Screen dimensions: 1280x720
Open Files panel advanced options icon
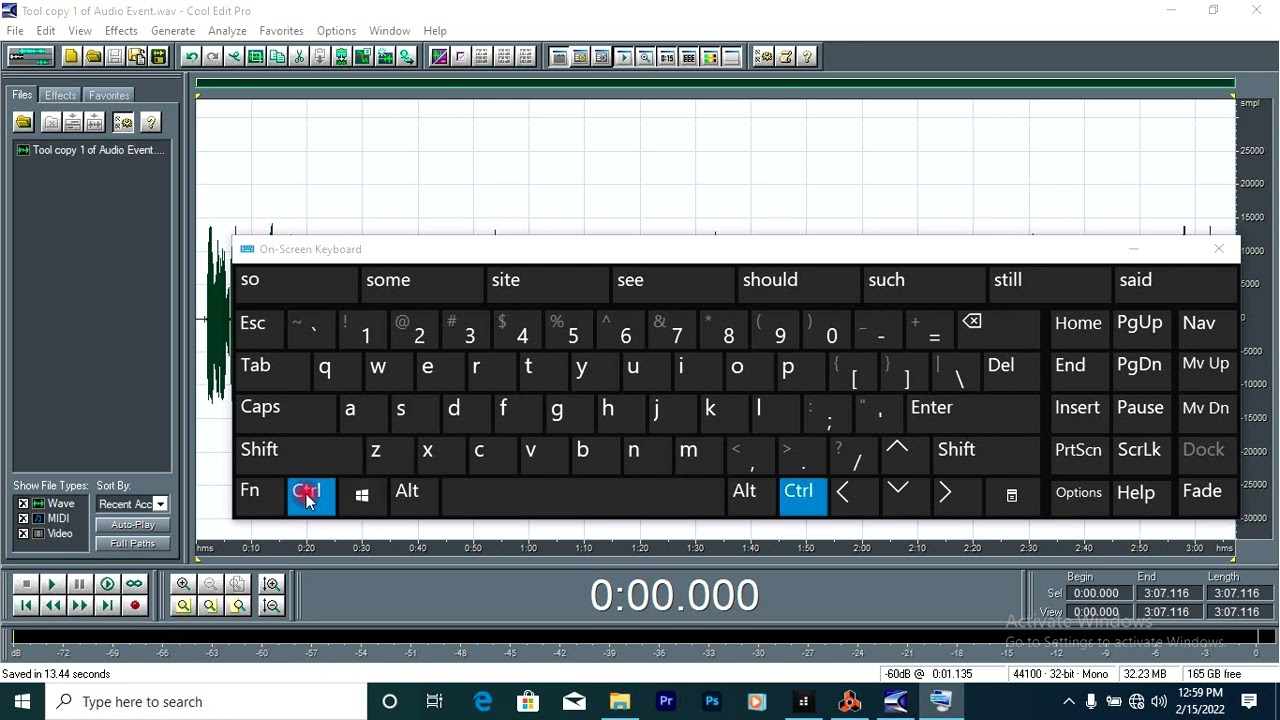tap(123, 122)
